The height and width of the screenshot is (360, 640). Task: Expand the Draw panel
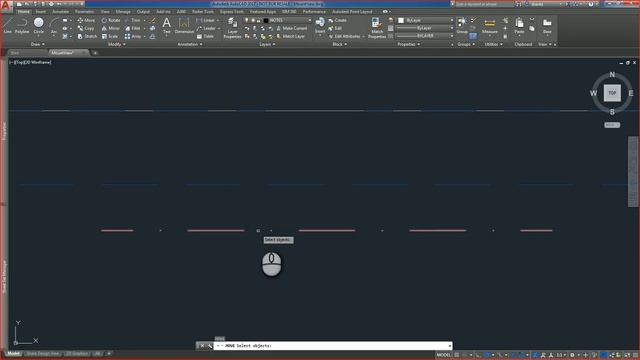[x=38, y=44]
